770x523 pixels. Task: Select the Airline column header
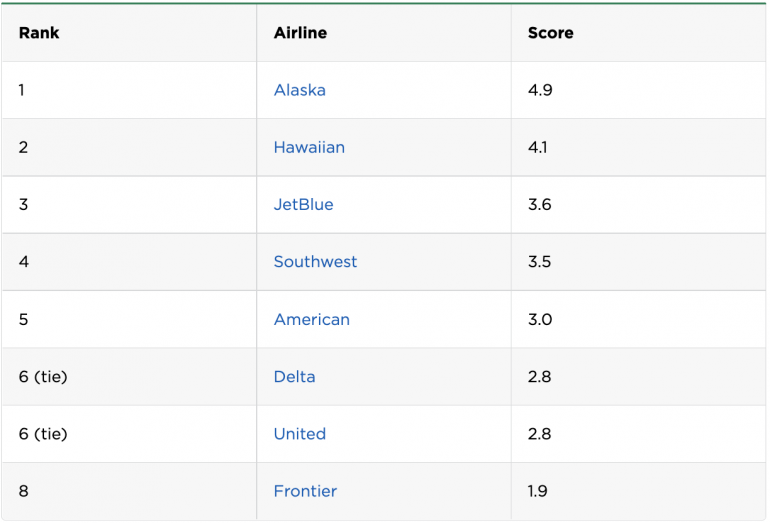300,33
